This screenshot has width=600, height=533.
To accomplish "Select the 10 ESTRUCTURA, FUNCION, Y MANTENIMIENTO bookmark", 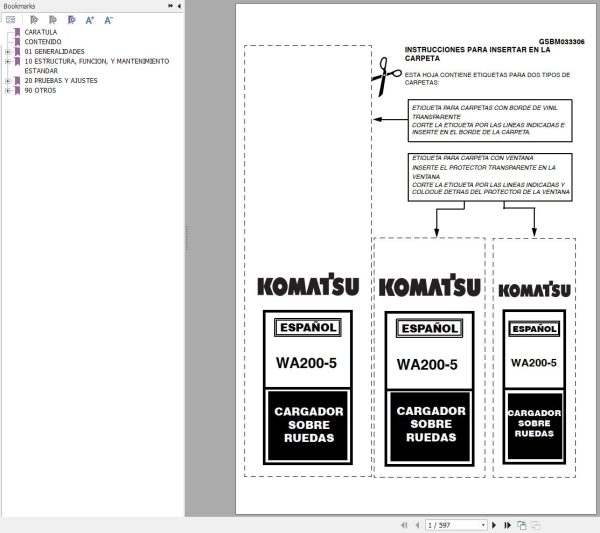I will tap(97, 66).
